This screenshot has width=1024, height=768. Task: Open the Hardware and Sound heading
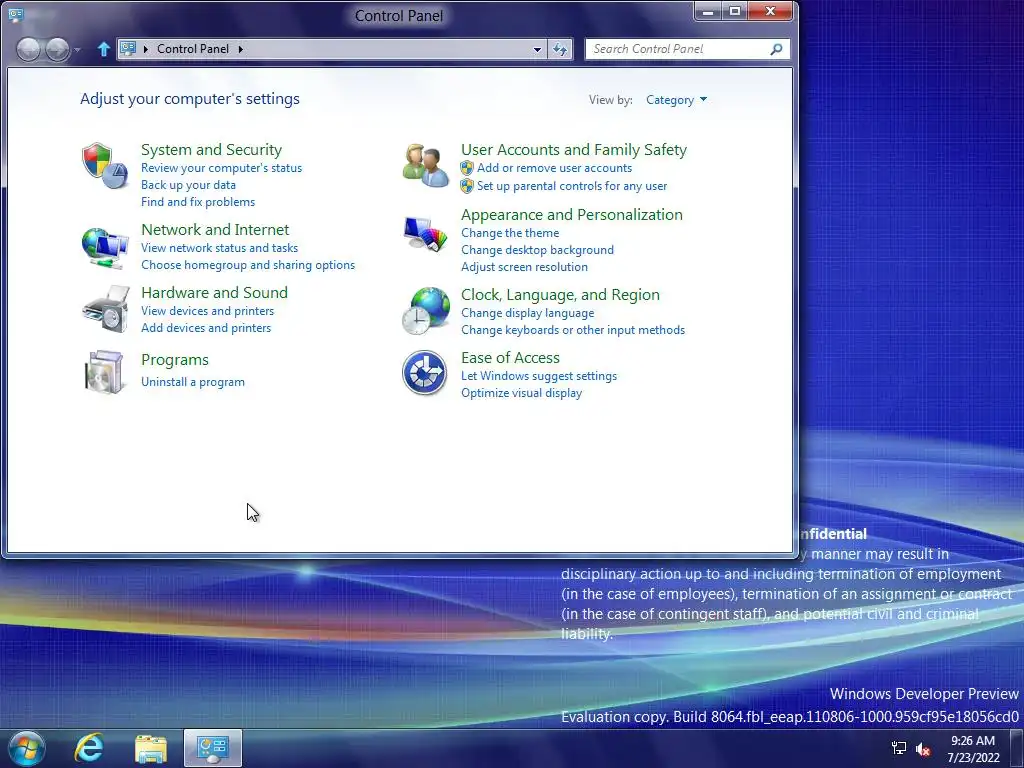pyautogui.click(x=214, y=293)
